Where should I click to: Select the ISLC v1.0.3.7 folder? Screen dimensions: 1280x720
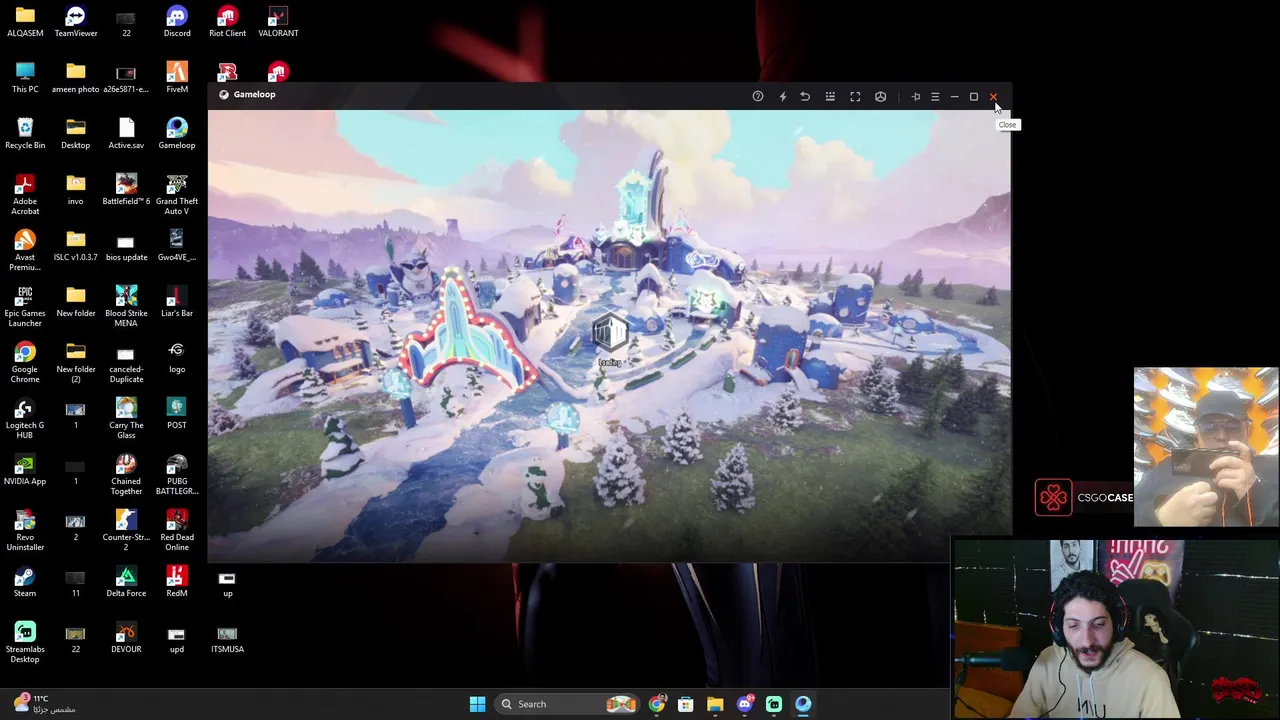[76, 246]
